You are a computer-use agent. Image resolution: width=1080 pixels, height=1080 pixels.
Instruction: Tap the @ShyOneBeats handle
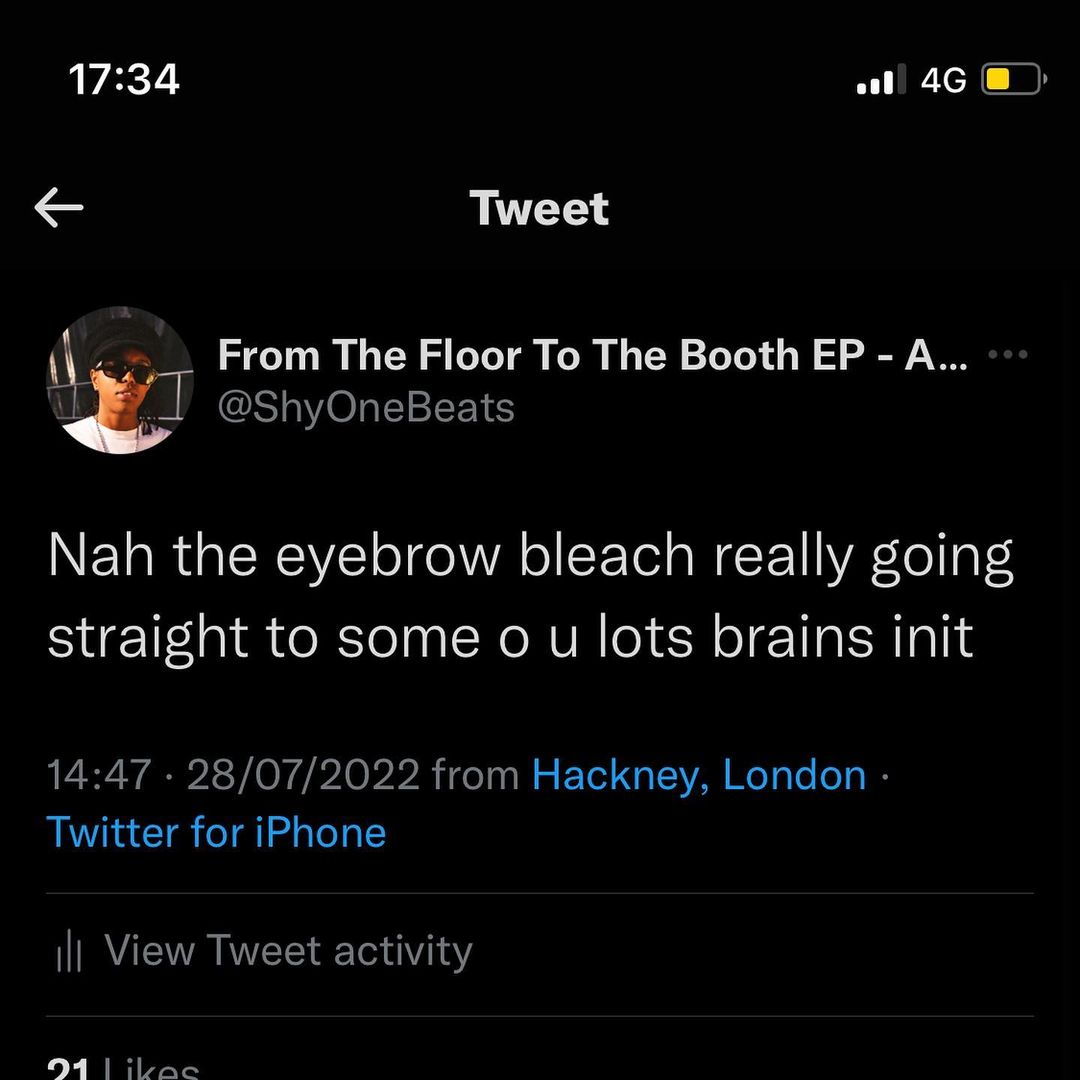coord(366,407)
